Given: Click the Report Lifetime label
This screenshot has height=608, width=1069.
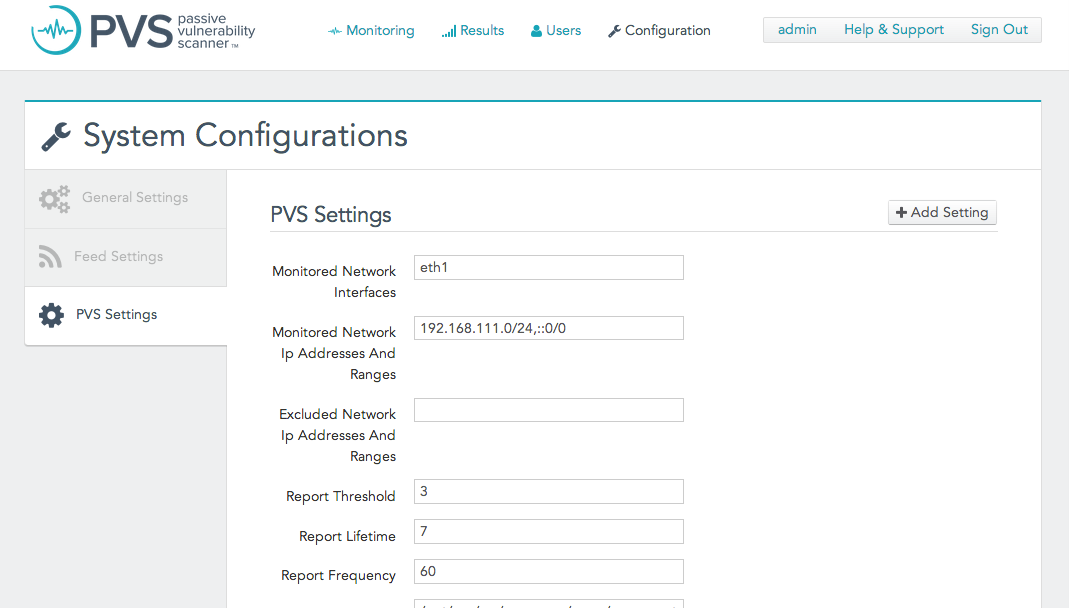Looking at the screenshot, I should (347, 536).
